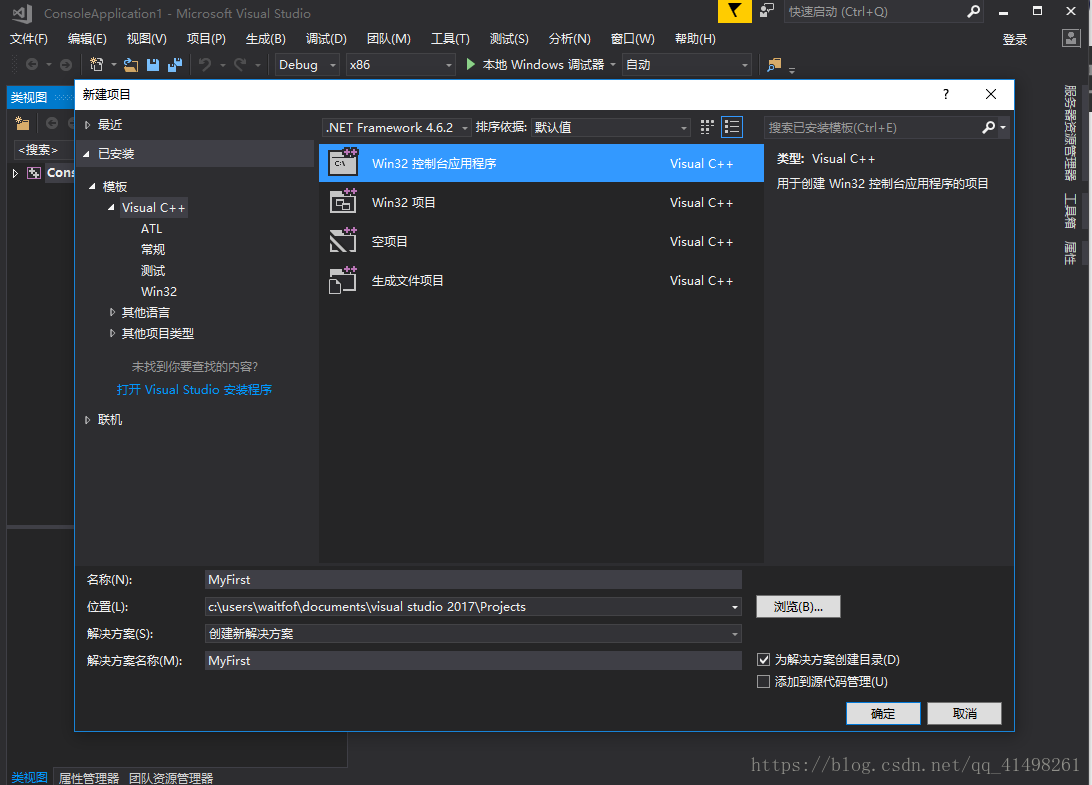Click the 解决方案名称 input field
The width and height of the screenshot is (1092, 785).
tap(473, 660)
